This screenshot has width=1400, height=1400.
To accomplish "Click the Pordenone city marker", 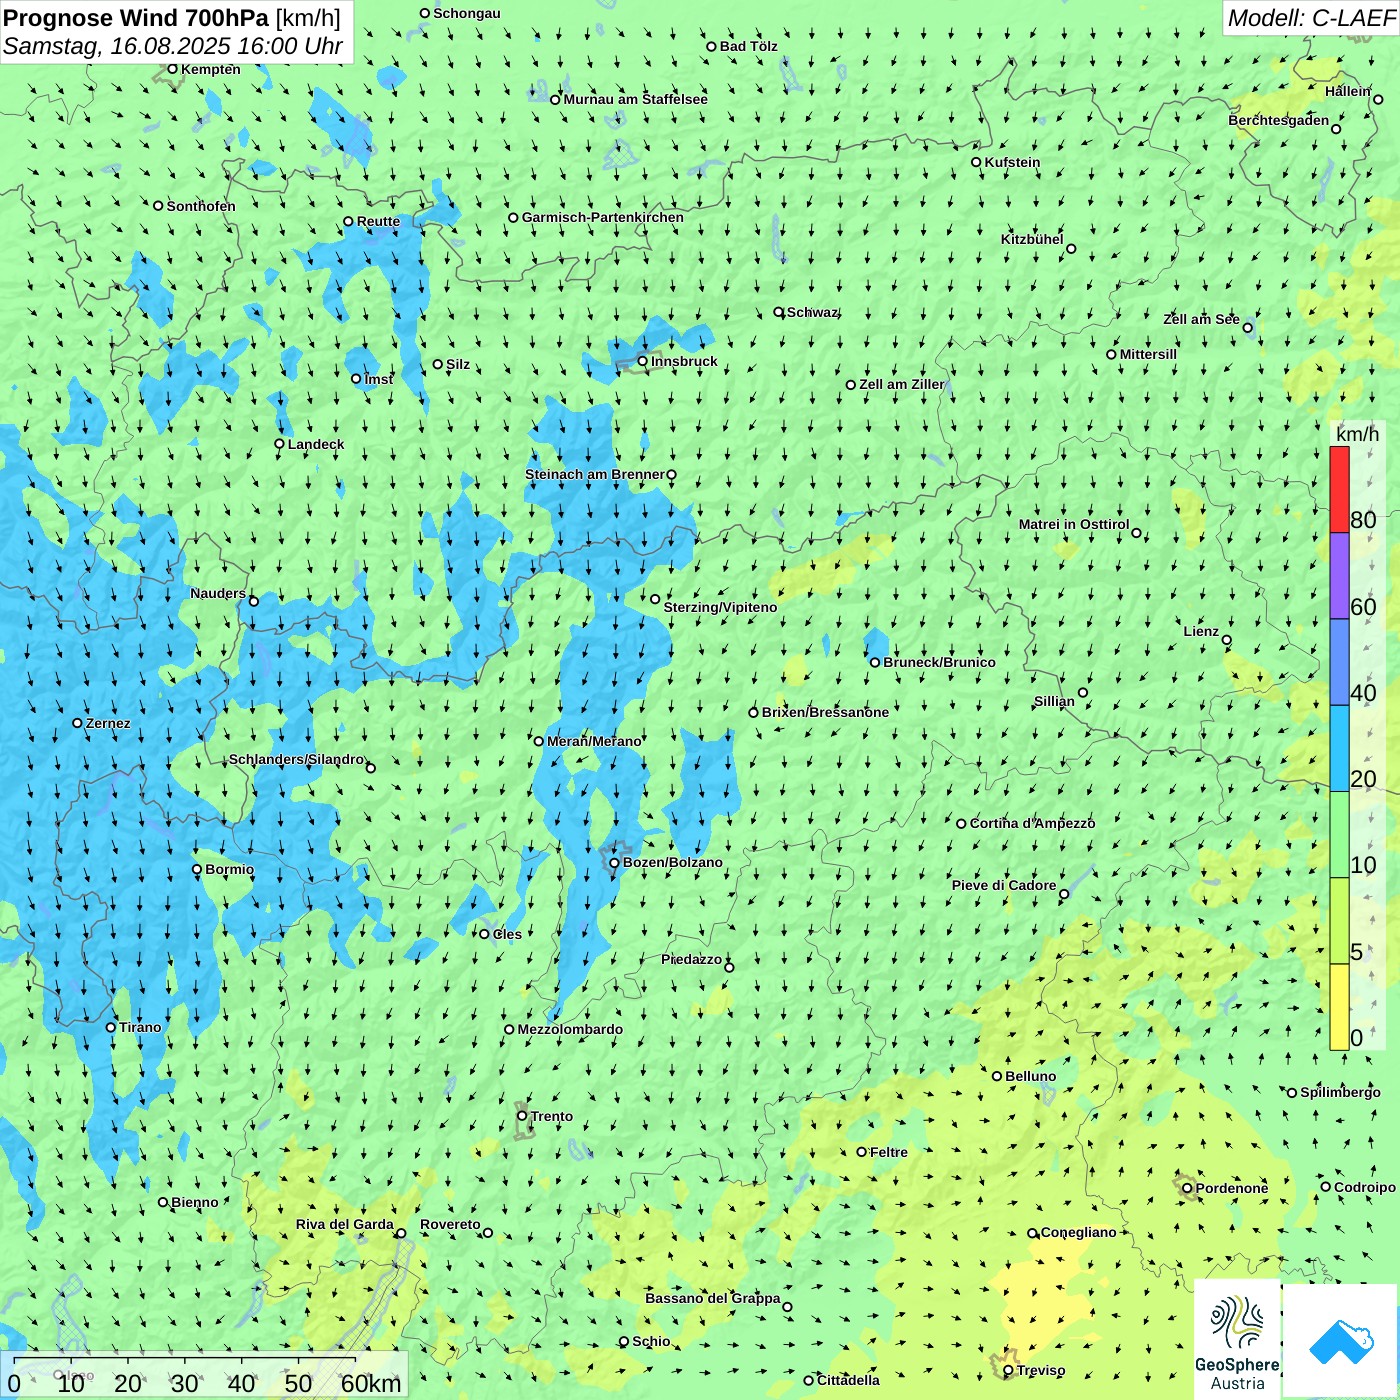I will (1187, 1189).
